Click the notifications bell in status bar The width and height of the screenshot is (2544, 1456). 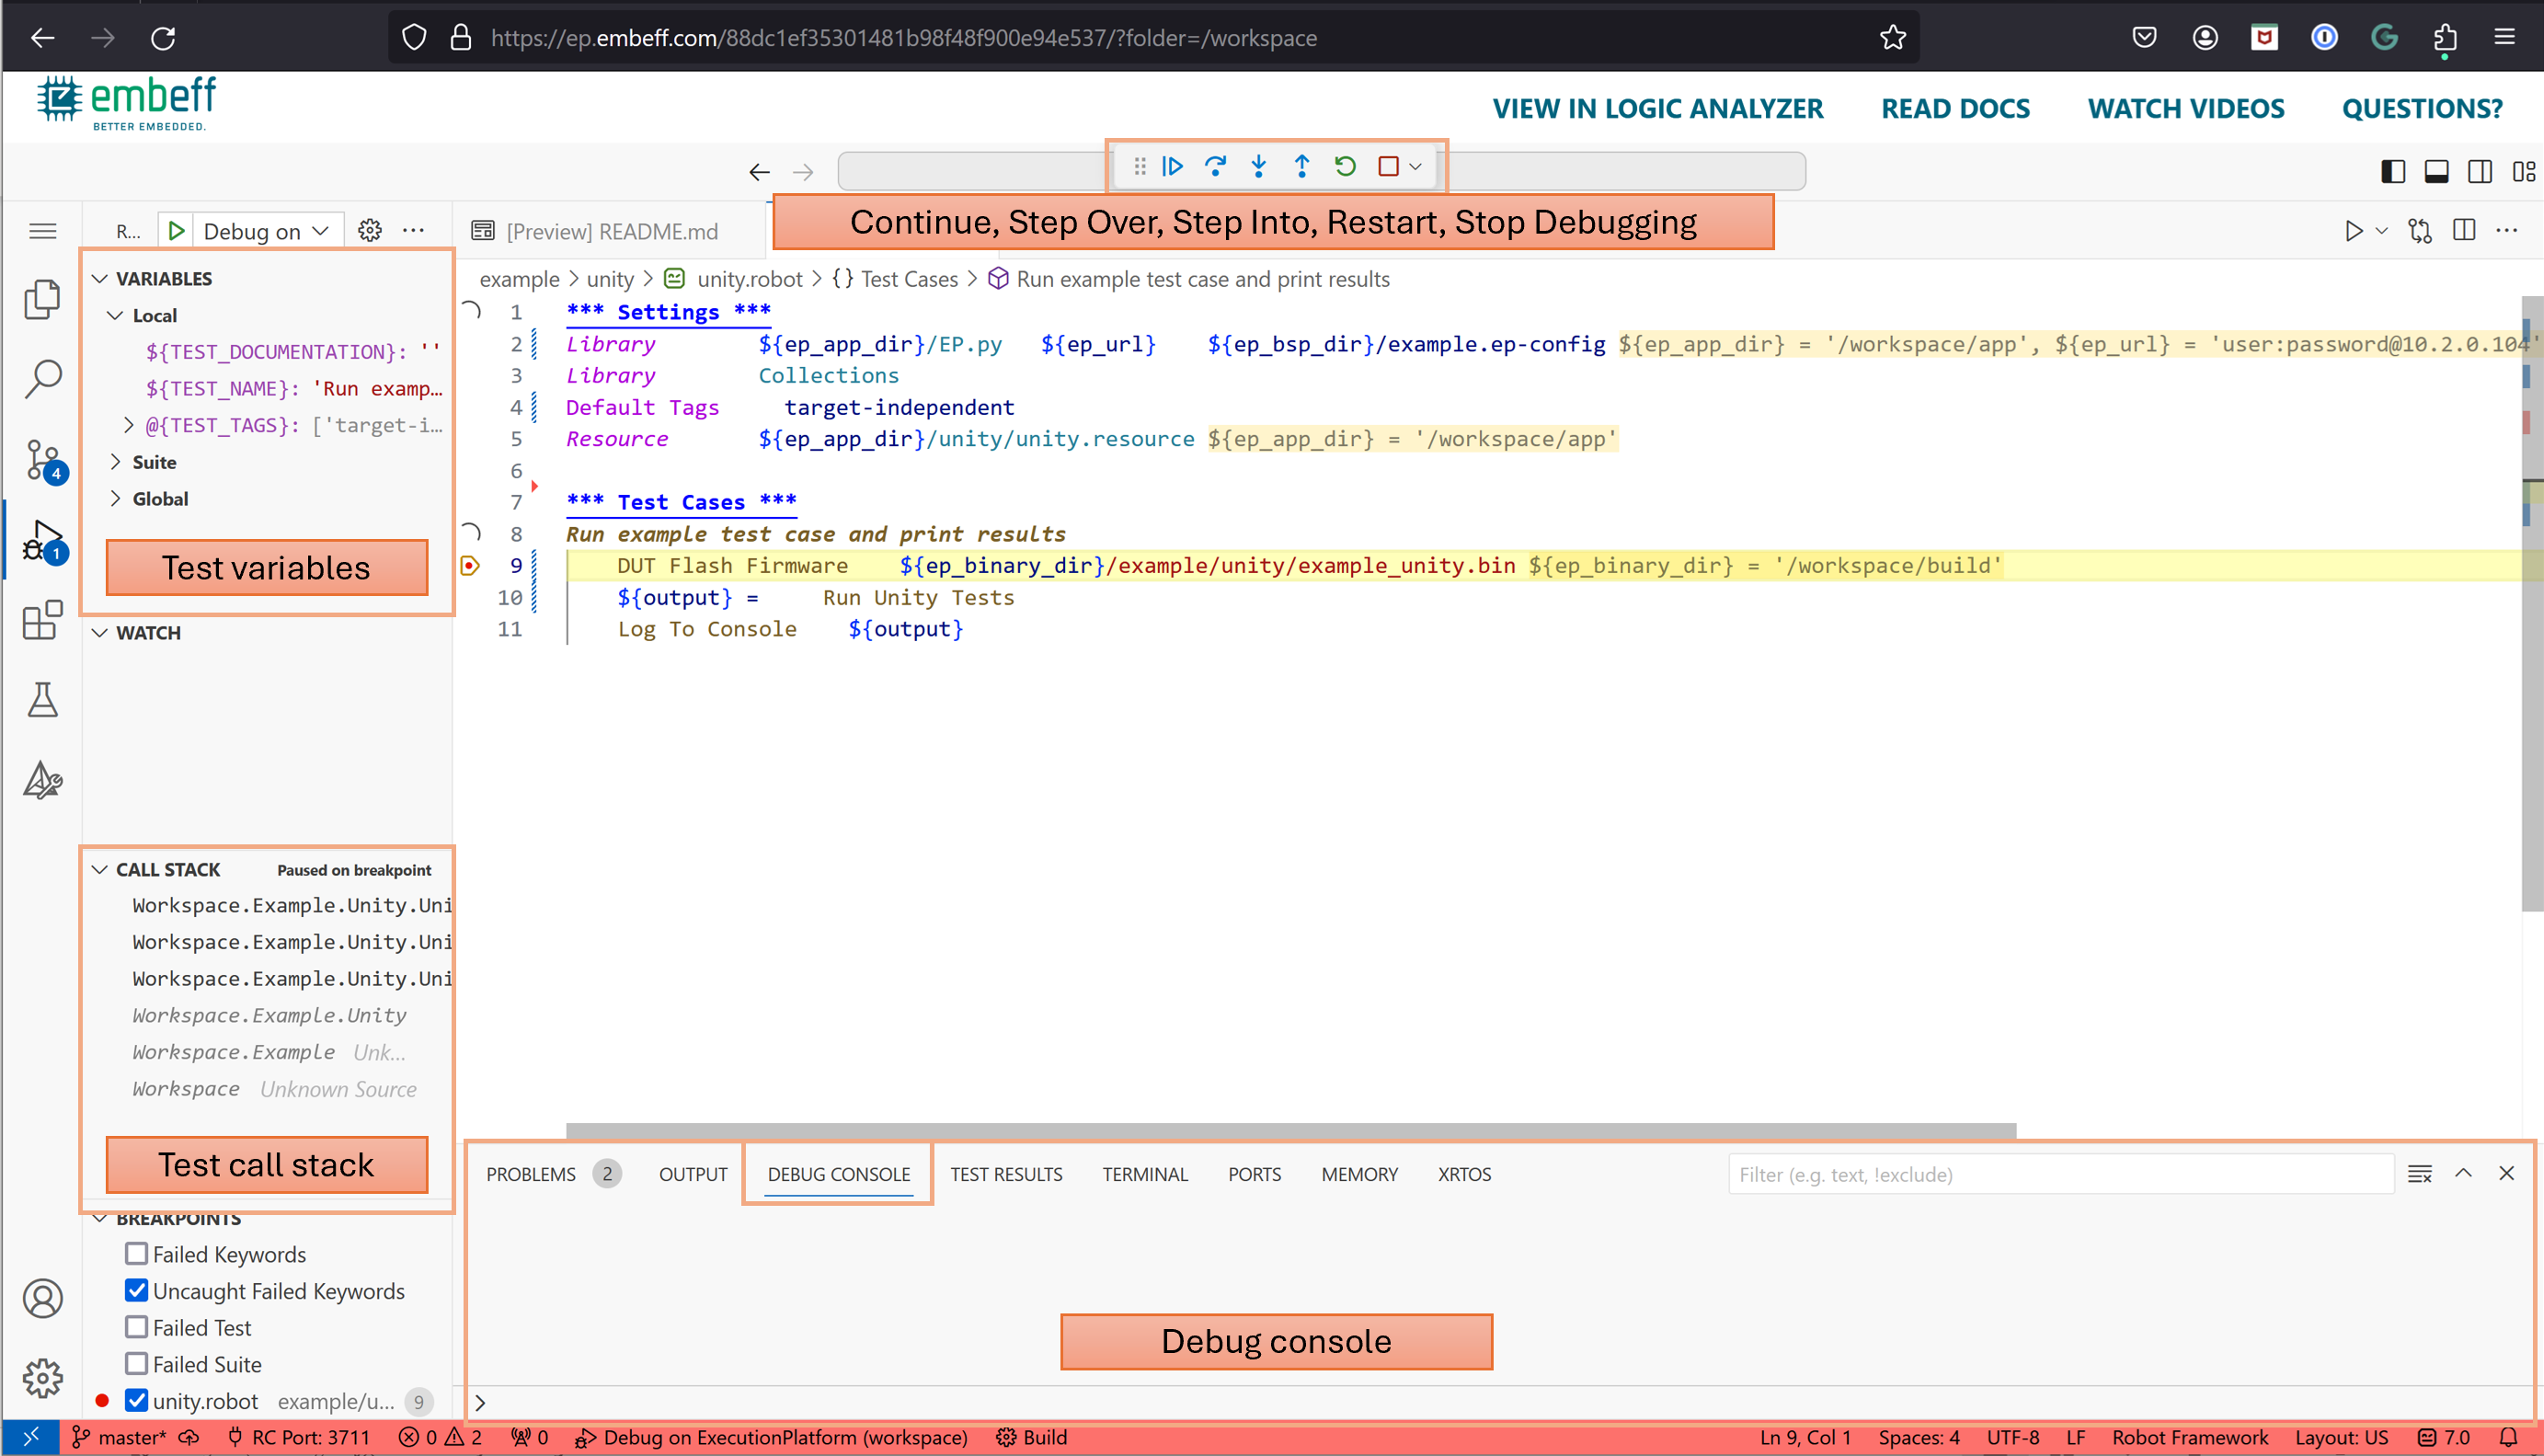point(2507,1437)
